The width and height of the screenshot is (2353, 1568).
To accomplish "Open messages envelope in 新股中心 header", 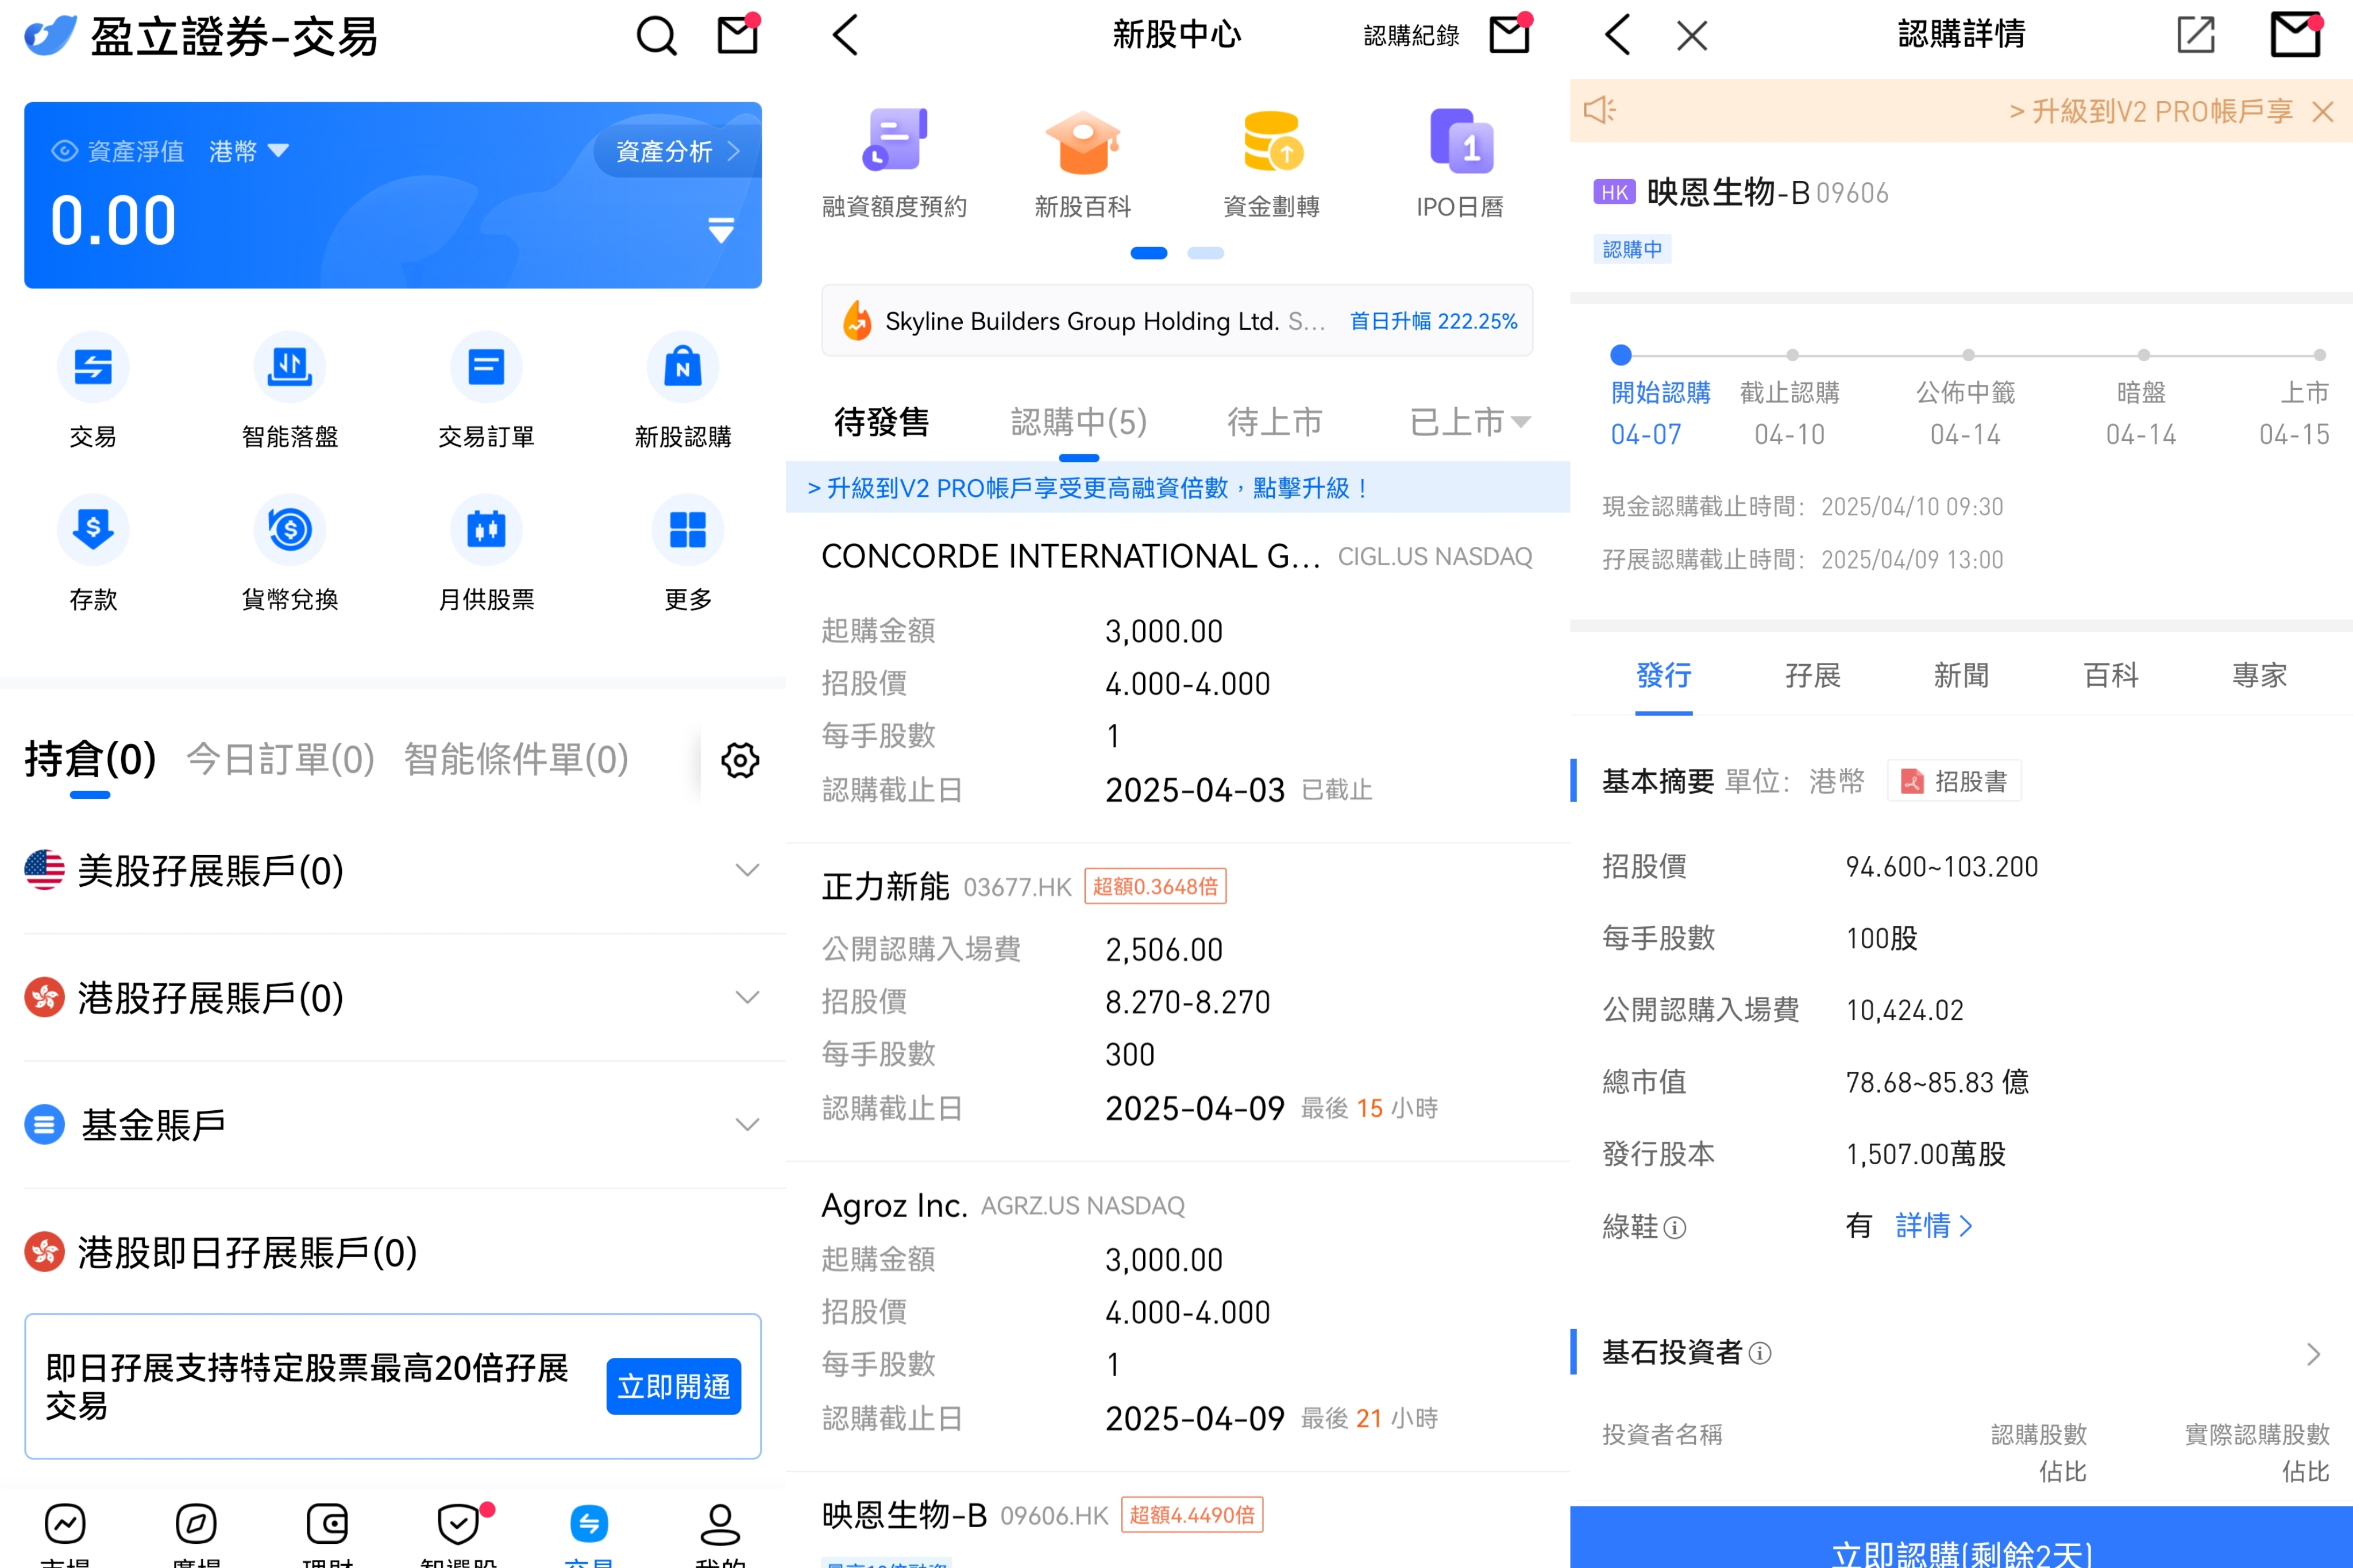I will 1510,34.
